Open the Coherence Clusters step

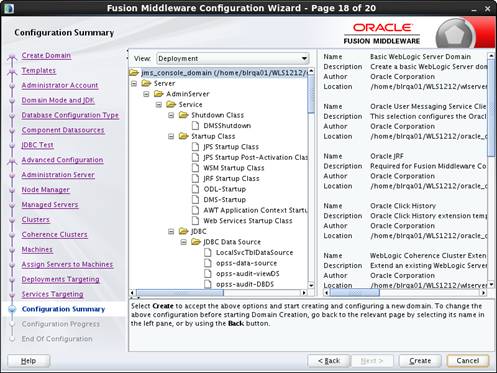55,235
